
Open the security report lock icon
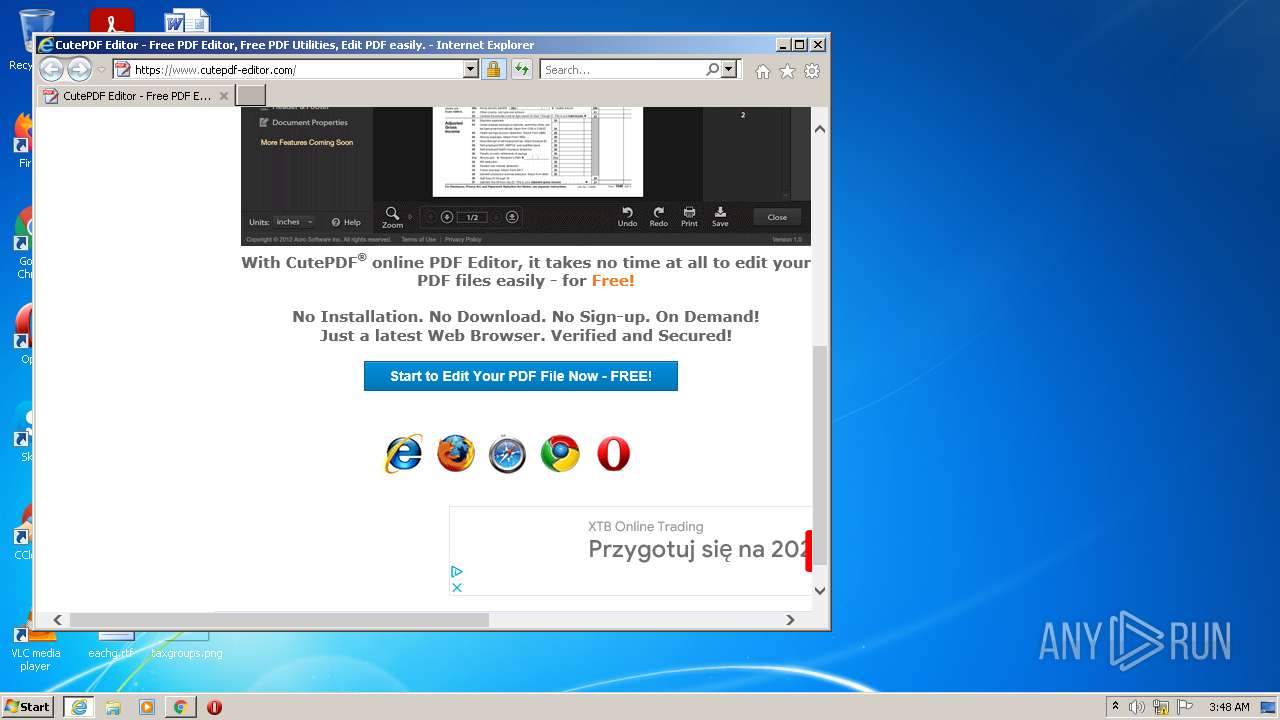[493, 70]
